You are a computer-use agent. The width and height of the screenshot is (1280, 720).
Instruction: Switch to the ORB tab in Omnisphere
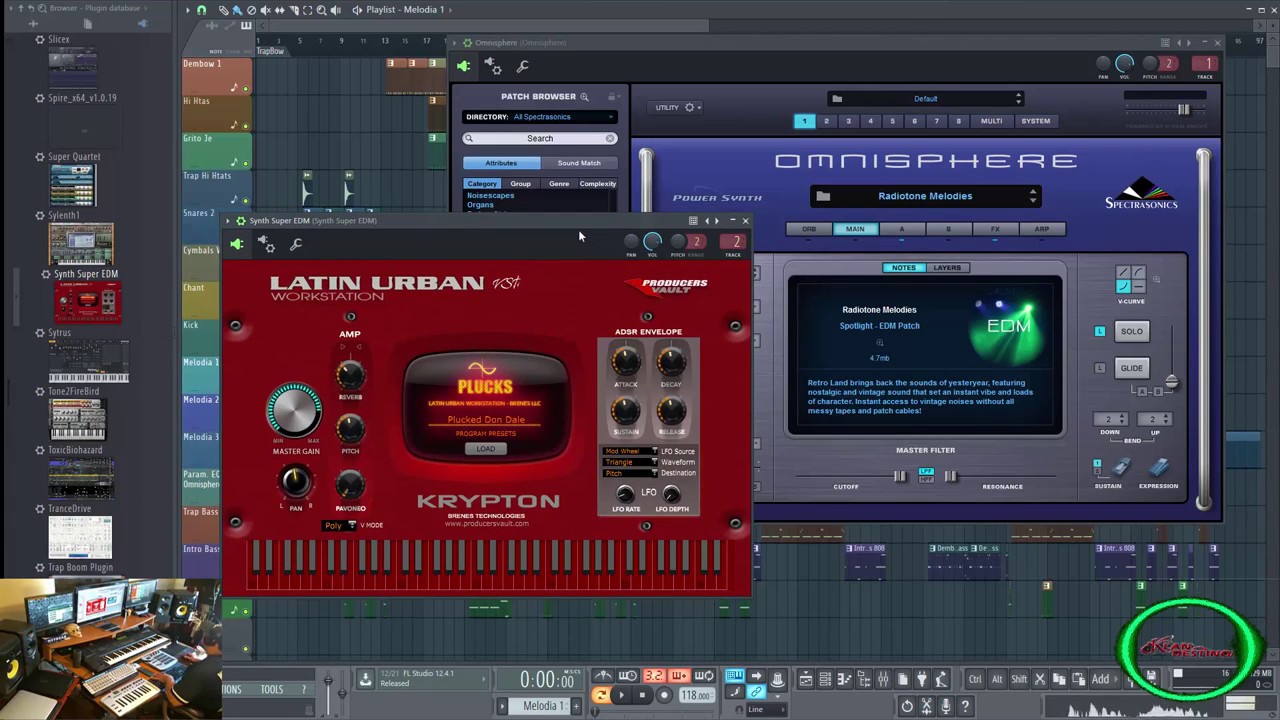point(808,229)
